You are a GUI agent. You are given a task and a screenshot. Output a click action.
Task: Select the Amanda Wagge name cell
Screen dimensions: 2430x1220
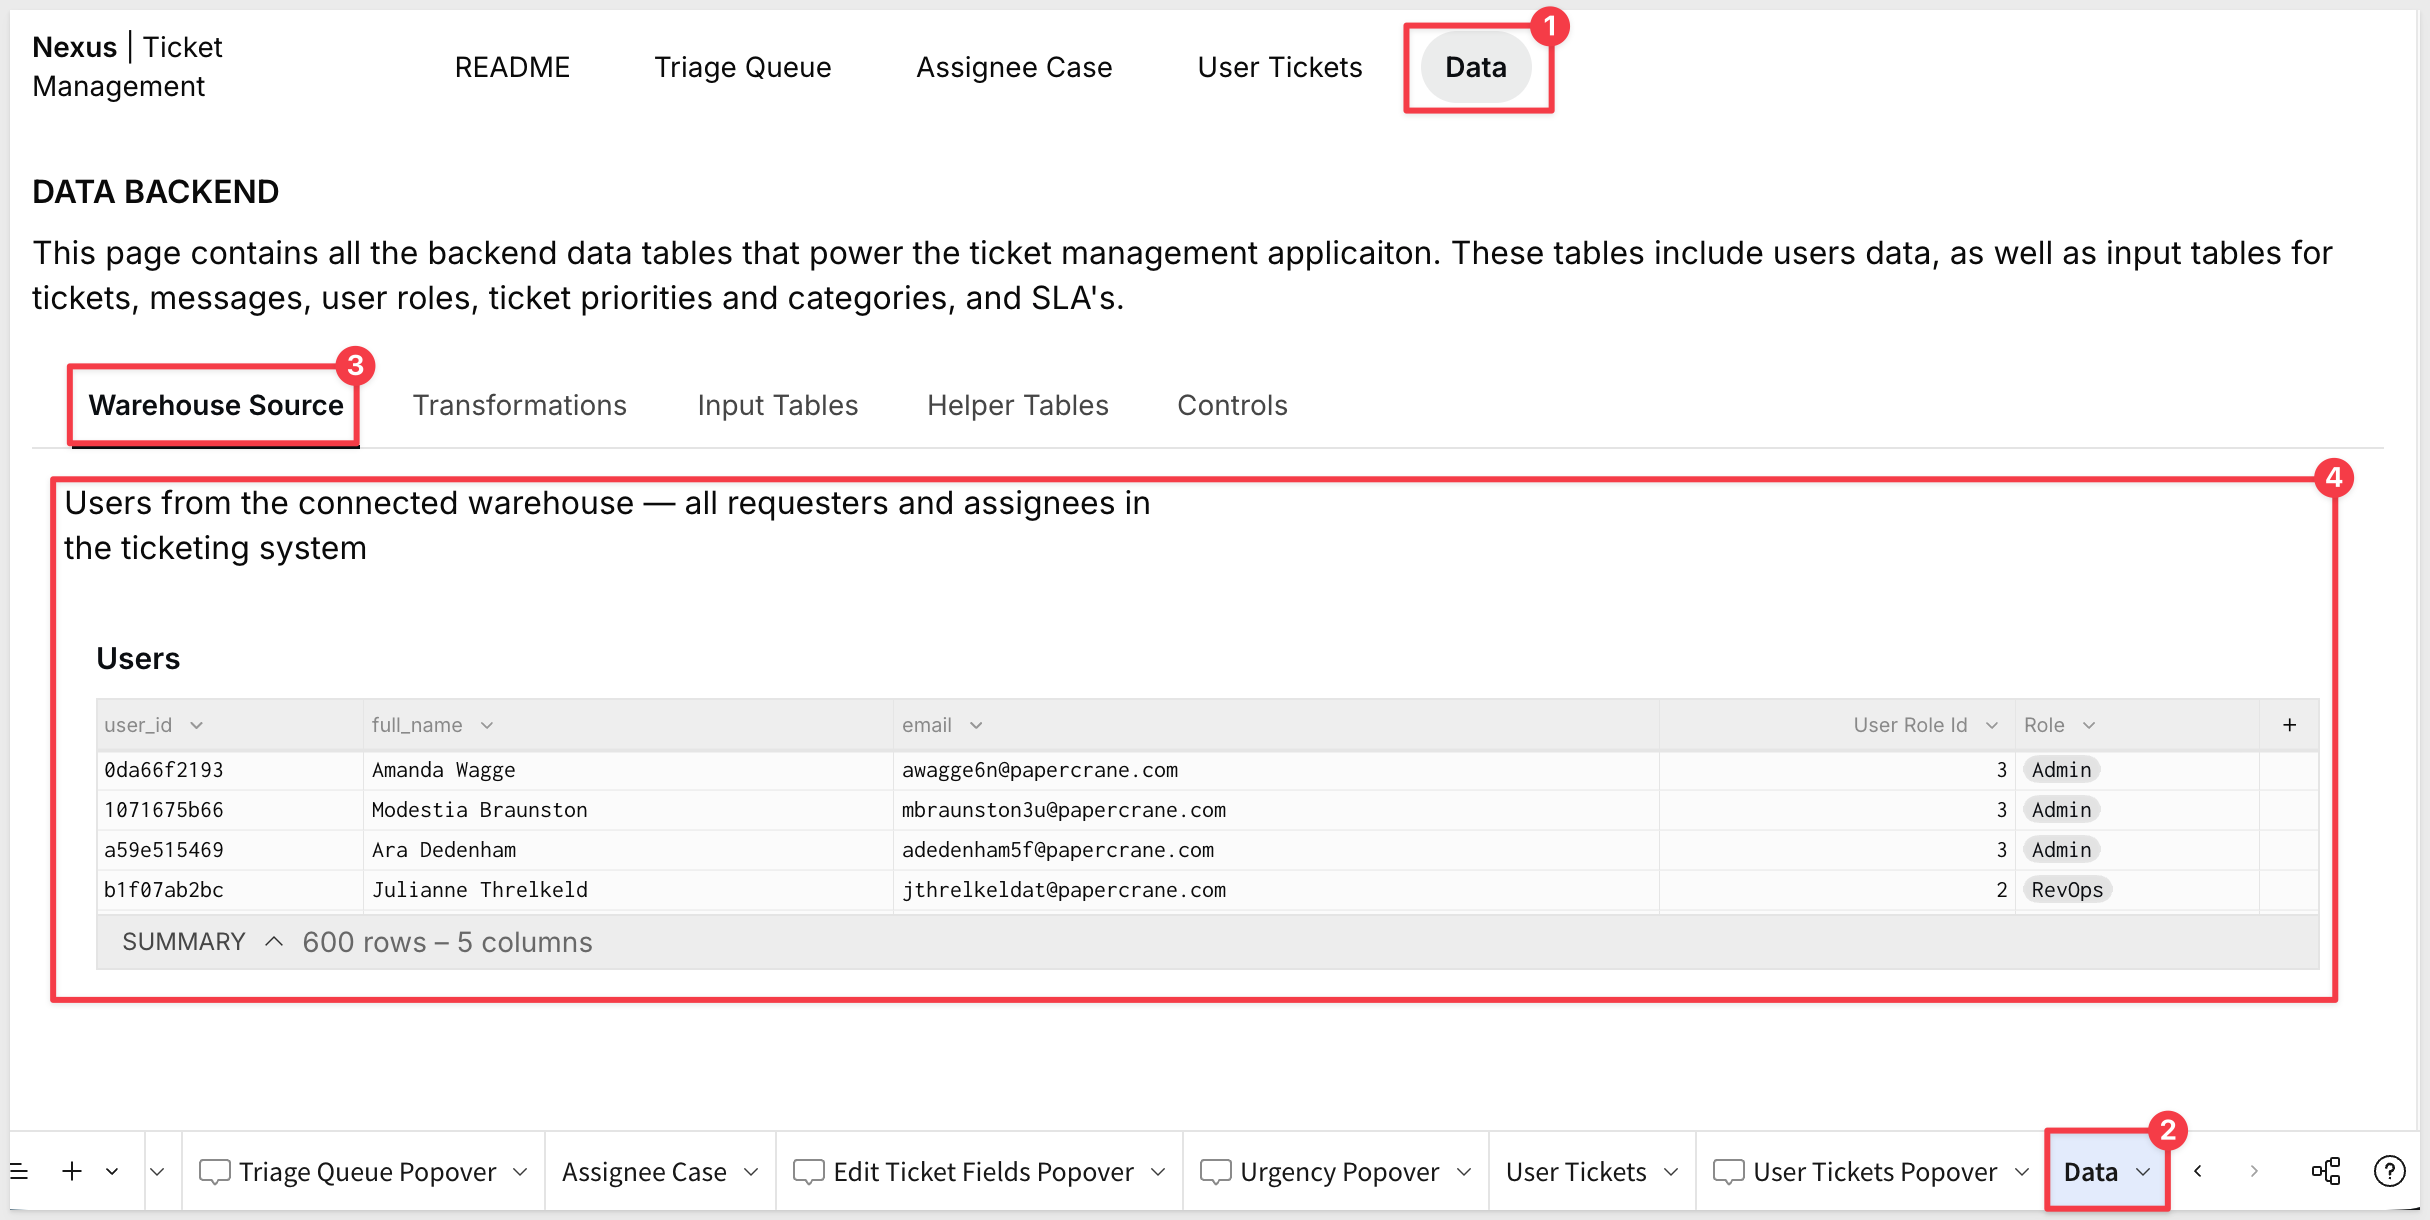(628, 770)
